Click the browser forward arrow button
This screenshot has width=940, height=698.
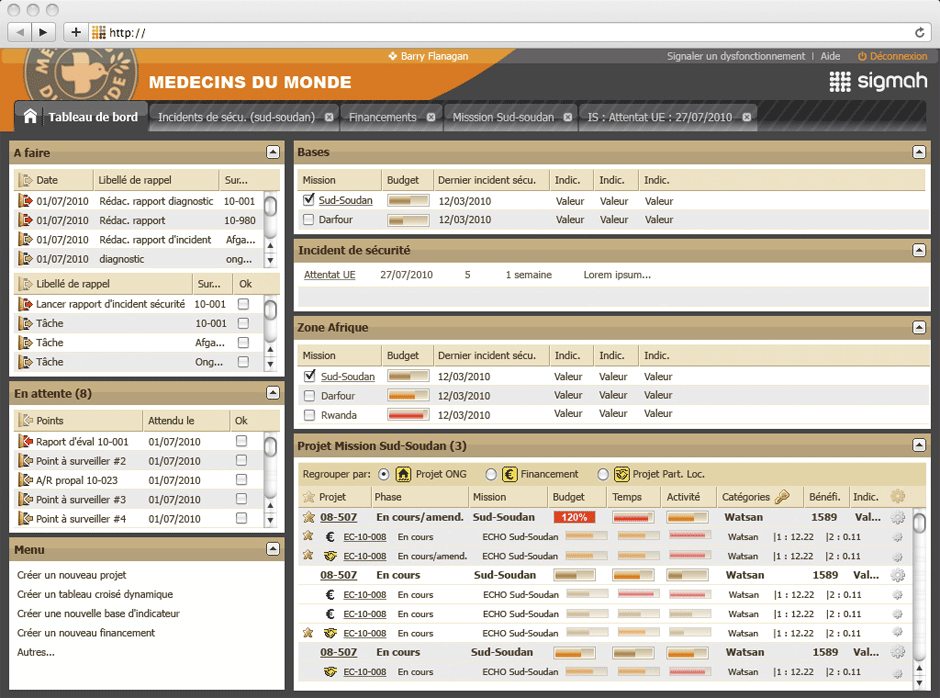(x=43, y=32)
